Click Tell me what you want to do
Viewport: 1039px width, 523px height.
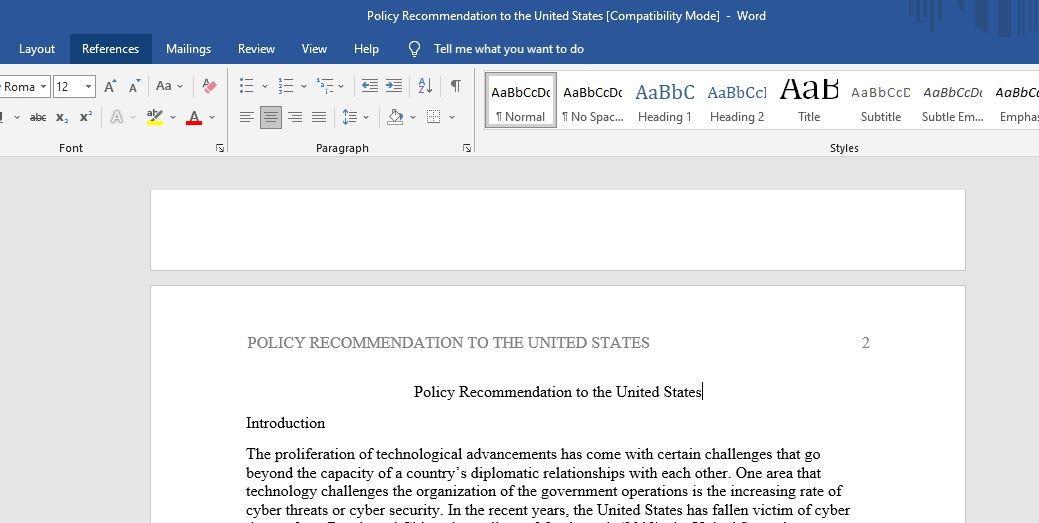pos(509,49)
